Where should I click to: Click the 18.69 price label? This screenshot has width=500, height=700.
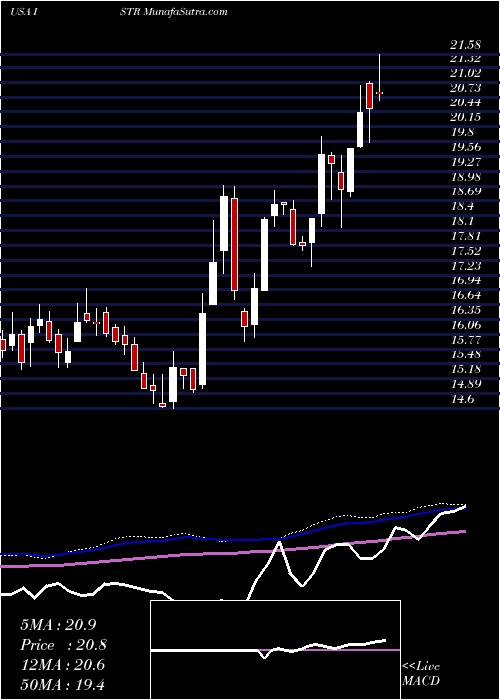466,192
